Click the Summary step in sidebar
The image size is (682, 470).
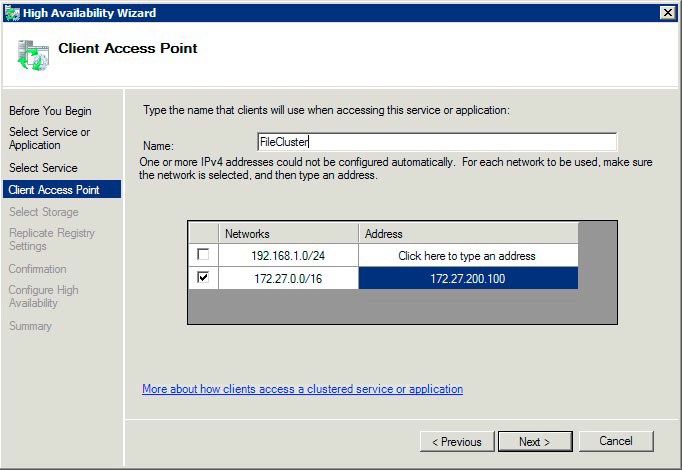pyautogui.click(x=30, y=326)
